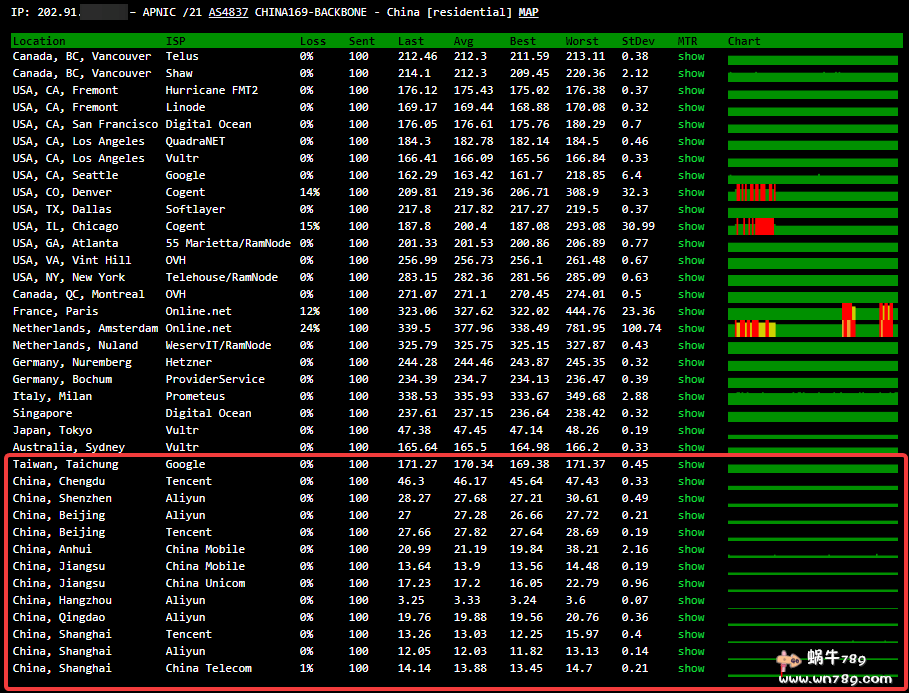909x693 pixels.
Task: Show MTR for Singapore Digital Ocean row
Action: tap(691, 414)
